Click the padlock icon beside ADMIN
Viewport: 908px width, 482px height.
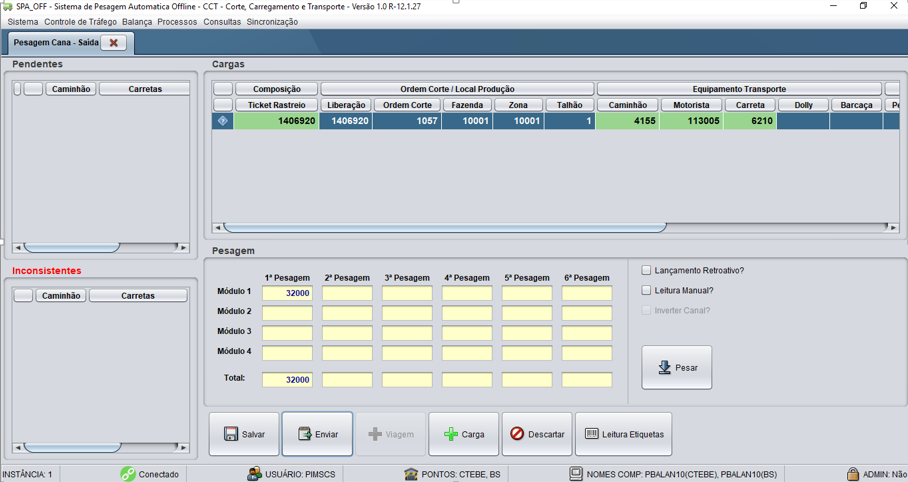point(852,474)
